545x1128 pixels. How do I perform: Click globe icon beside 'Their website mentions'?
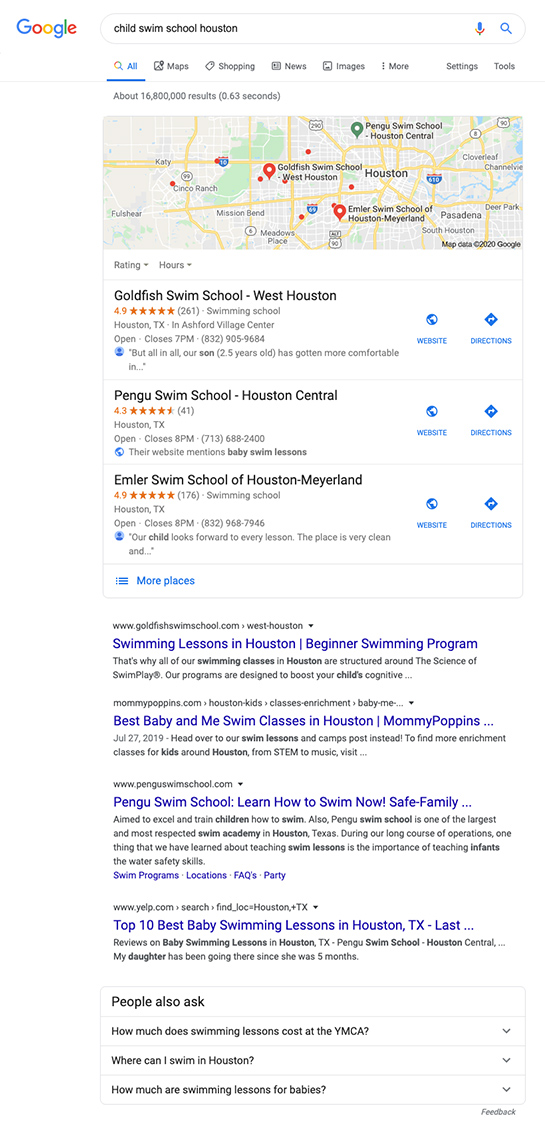[119, 452]
